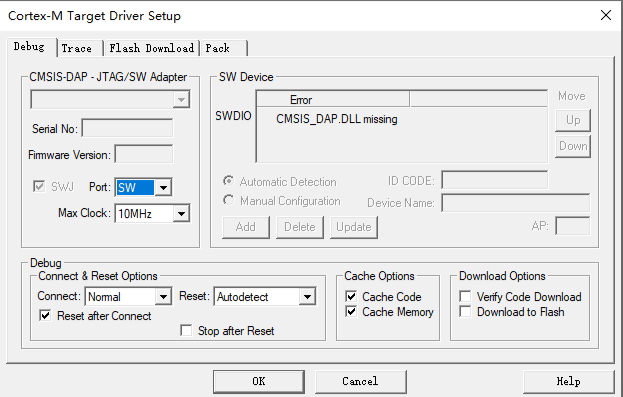The image size is (623, 397).
Task: Click the Delete device button
Action: pos(300,227)
